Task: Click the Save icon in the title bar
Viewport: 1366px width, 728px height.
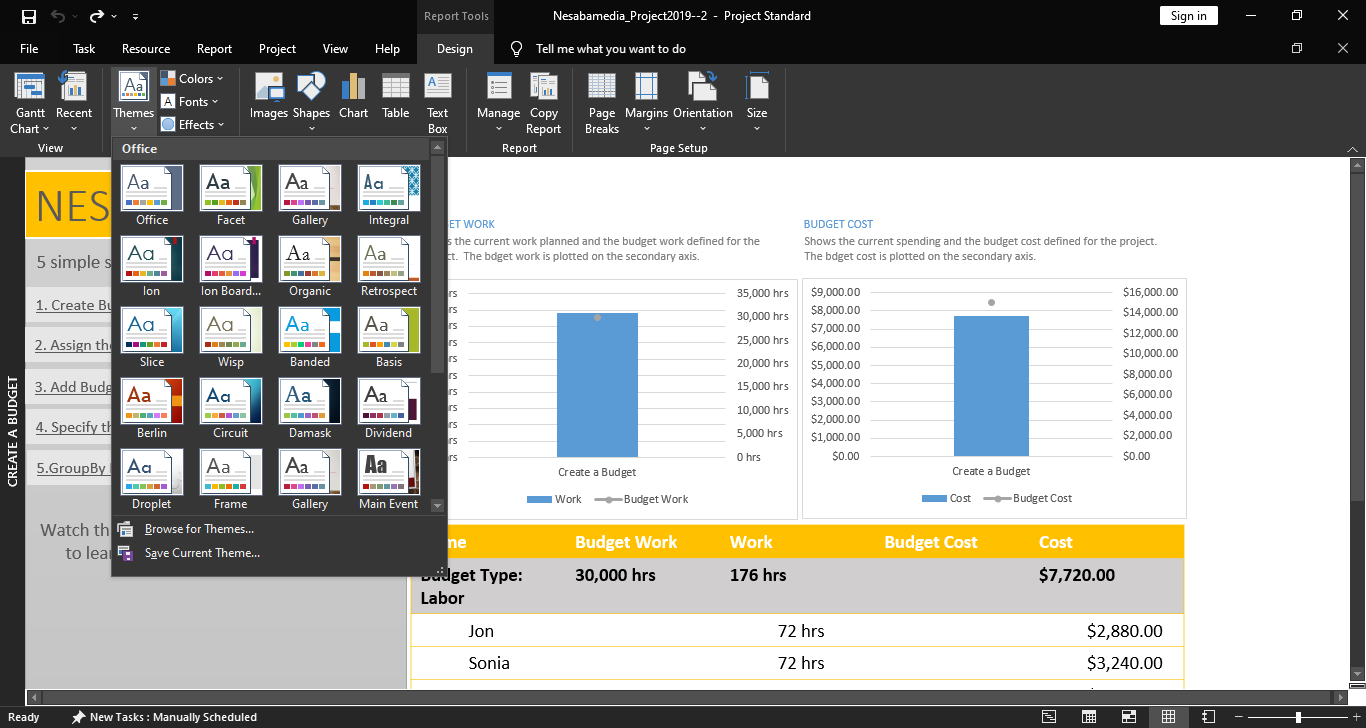Action: pyautogui.click(x=29, y=16)
